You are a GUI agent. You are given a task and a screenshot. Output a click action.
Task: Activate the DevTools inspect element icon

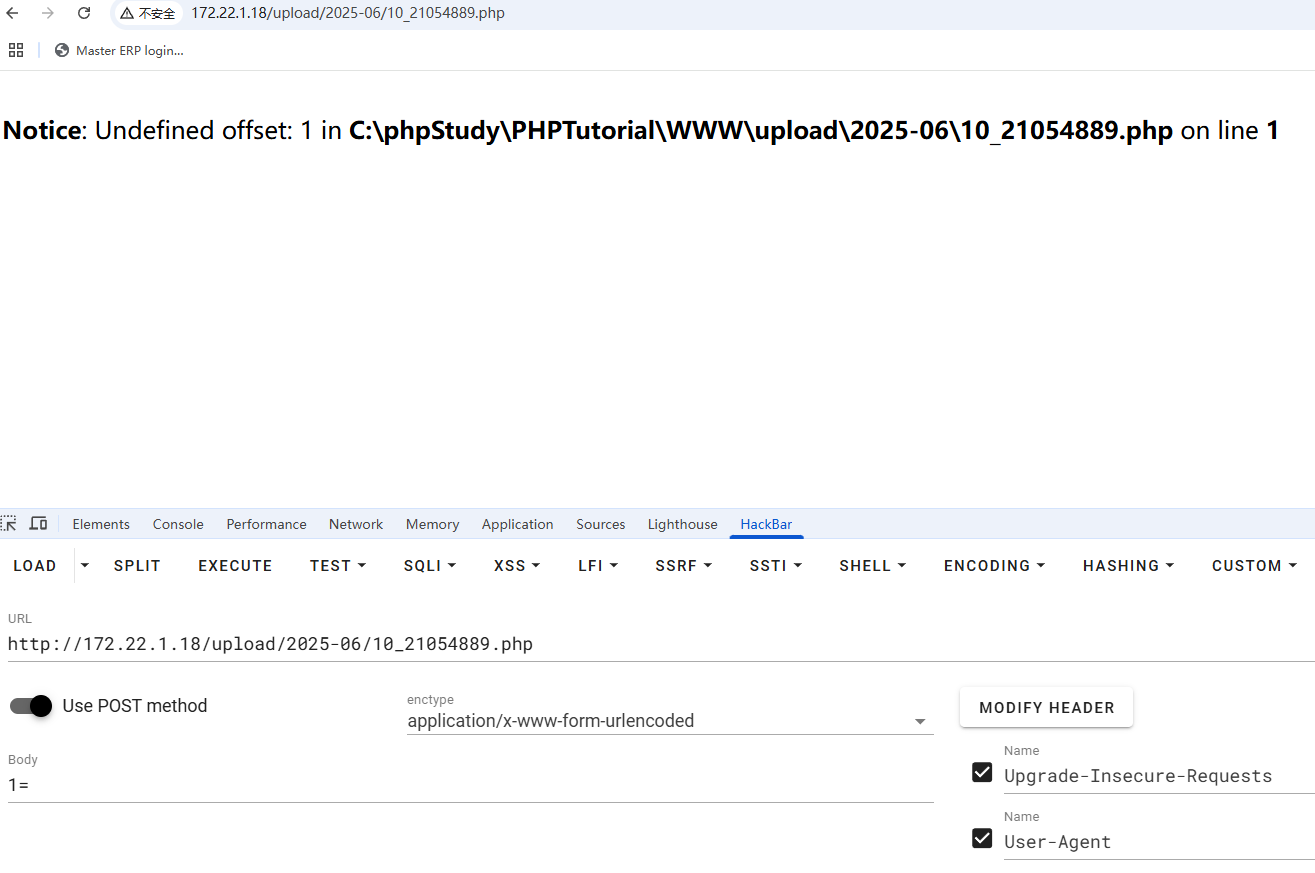[x=9, y=523]
